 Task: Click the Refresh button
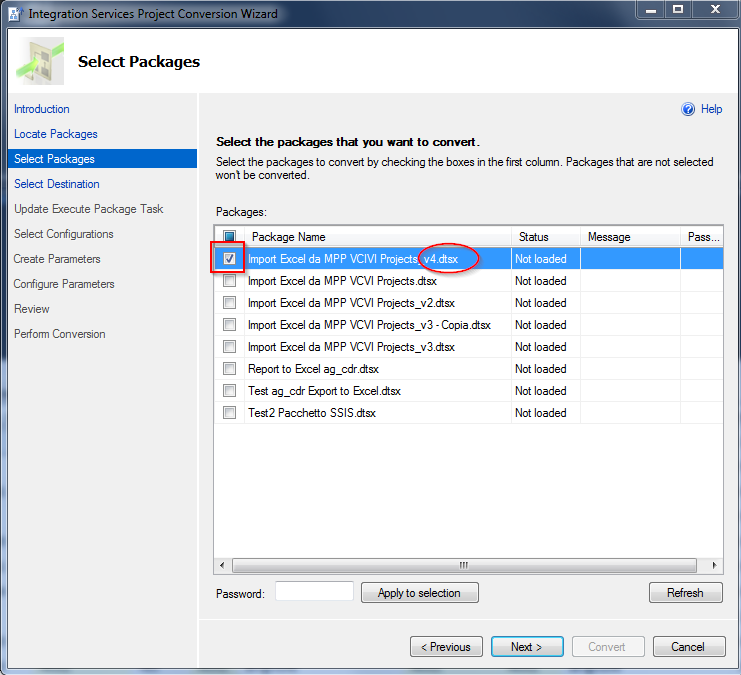pyautogui.click(x=686, y=593)
